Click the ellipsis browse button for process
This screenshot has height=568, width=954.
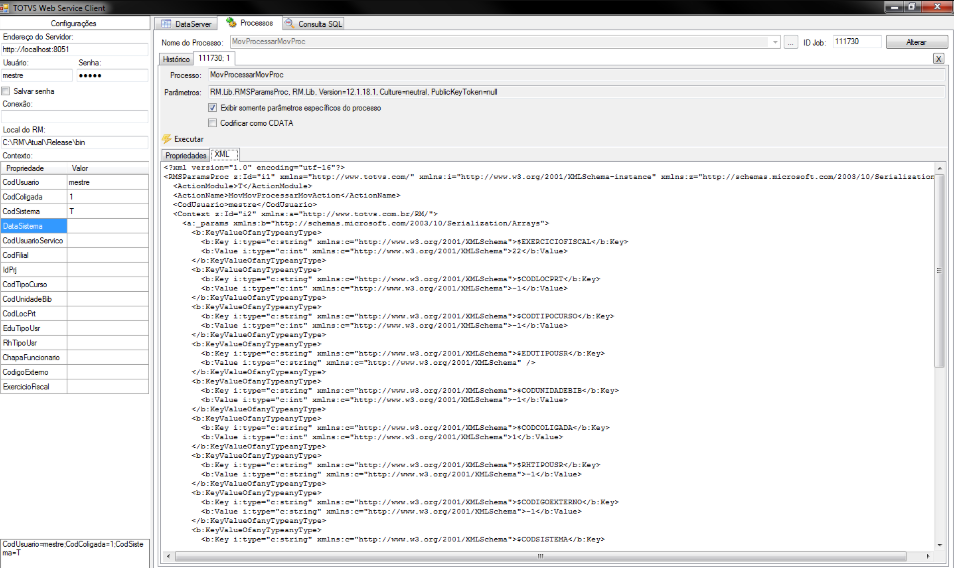[790, 42]
